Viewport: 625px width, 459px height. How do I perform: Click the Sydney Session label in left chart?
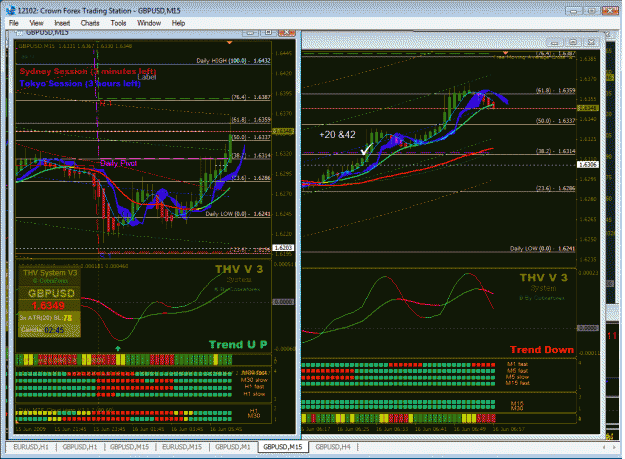point(88,72)
